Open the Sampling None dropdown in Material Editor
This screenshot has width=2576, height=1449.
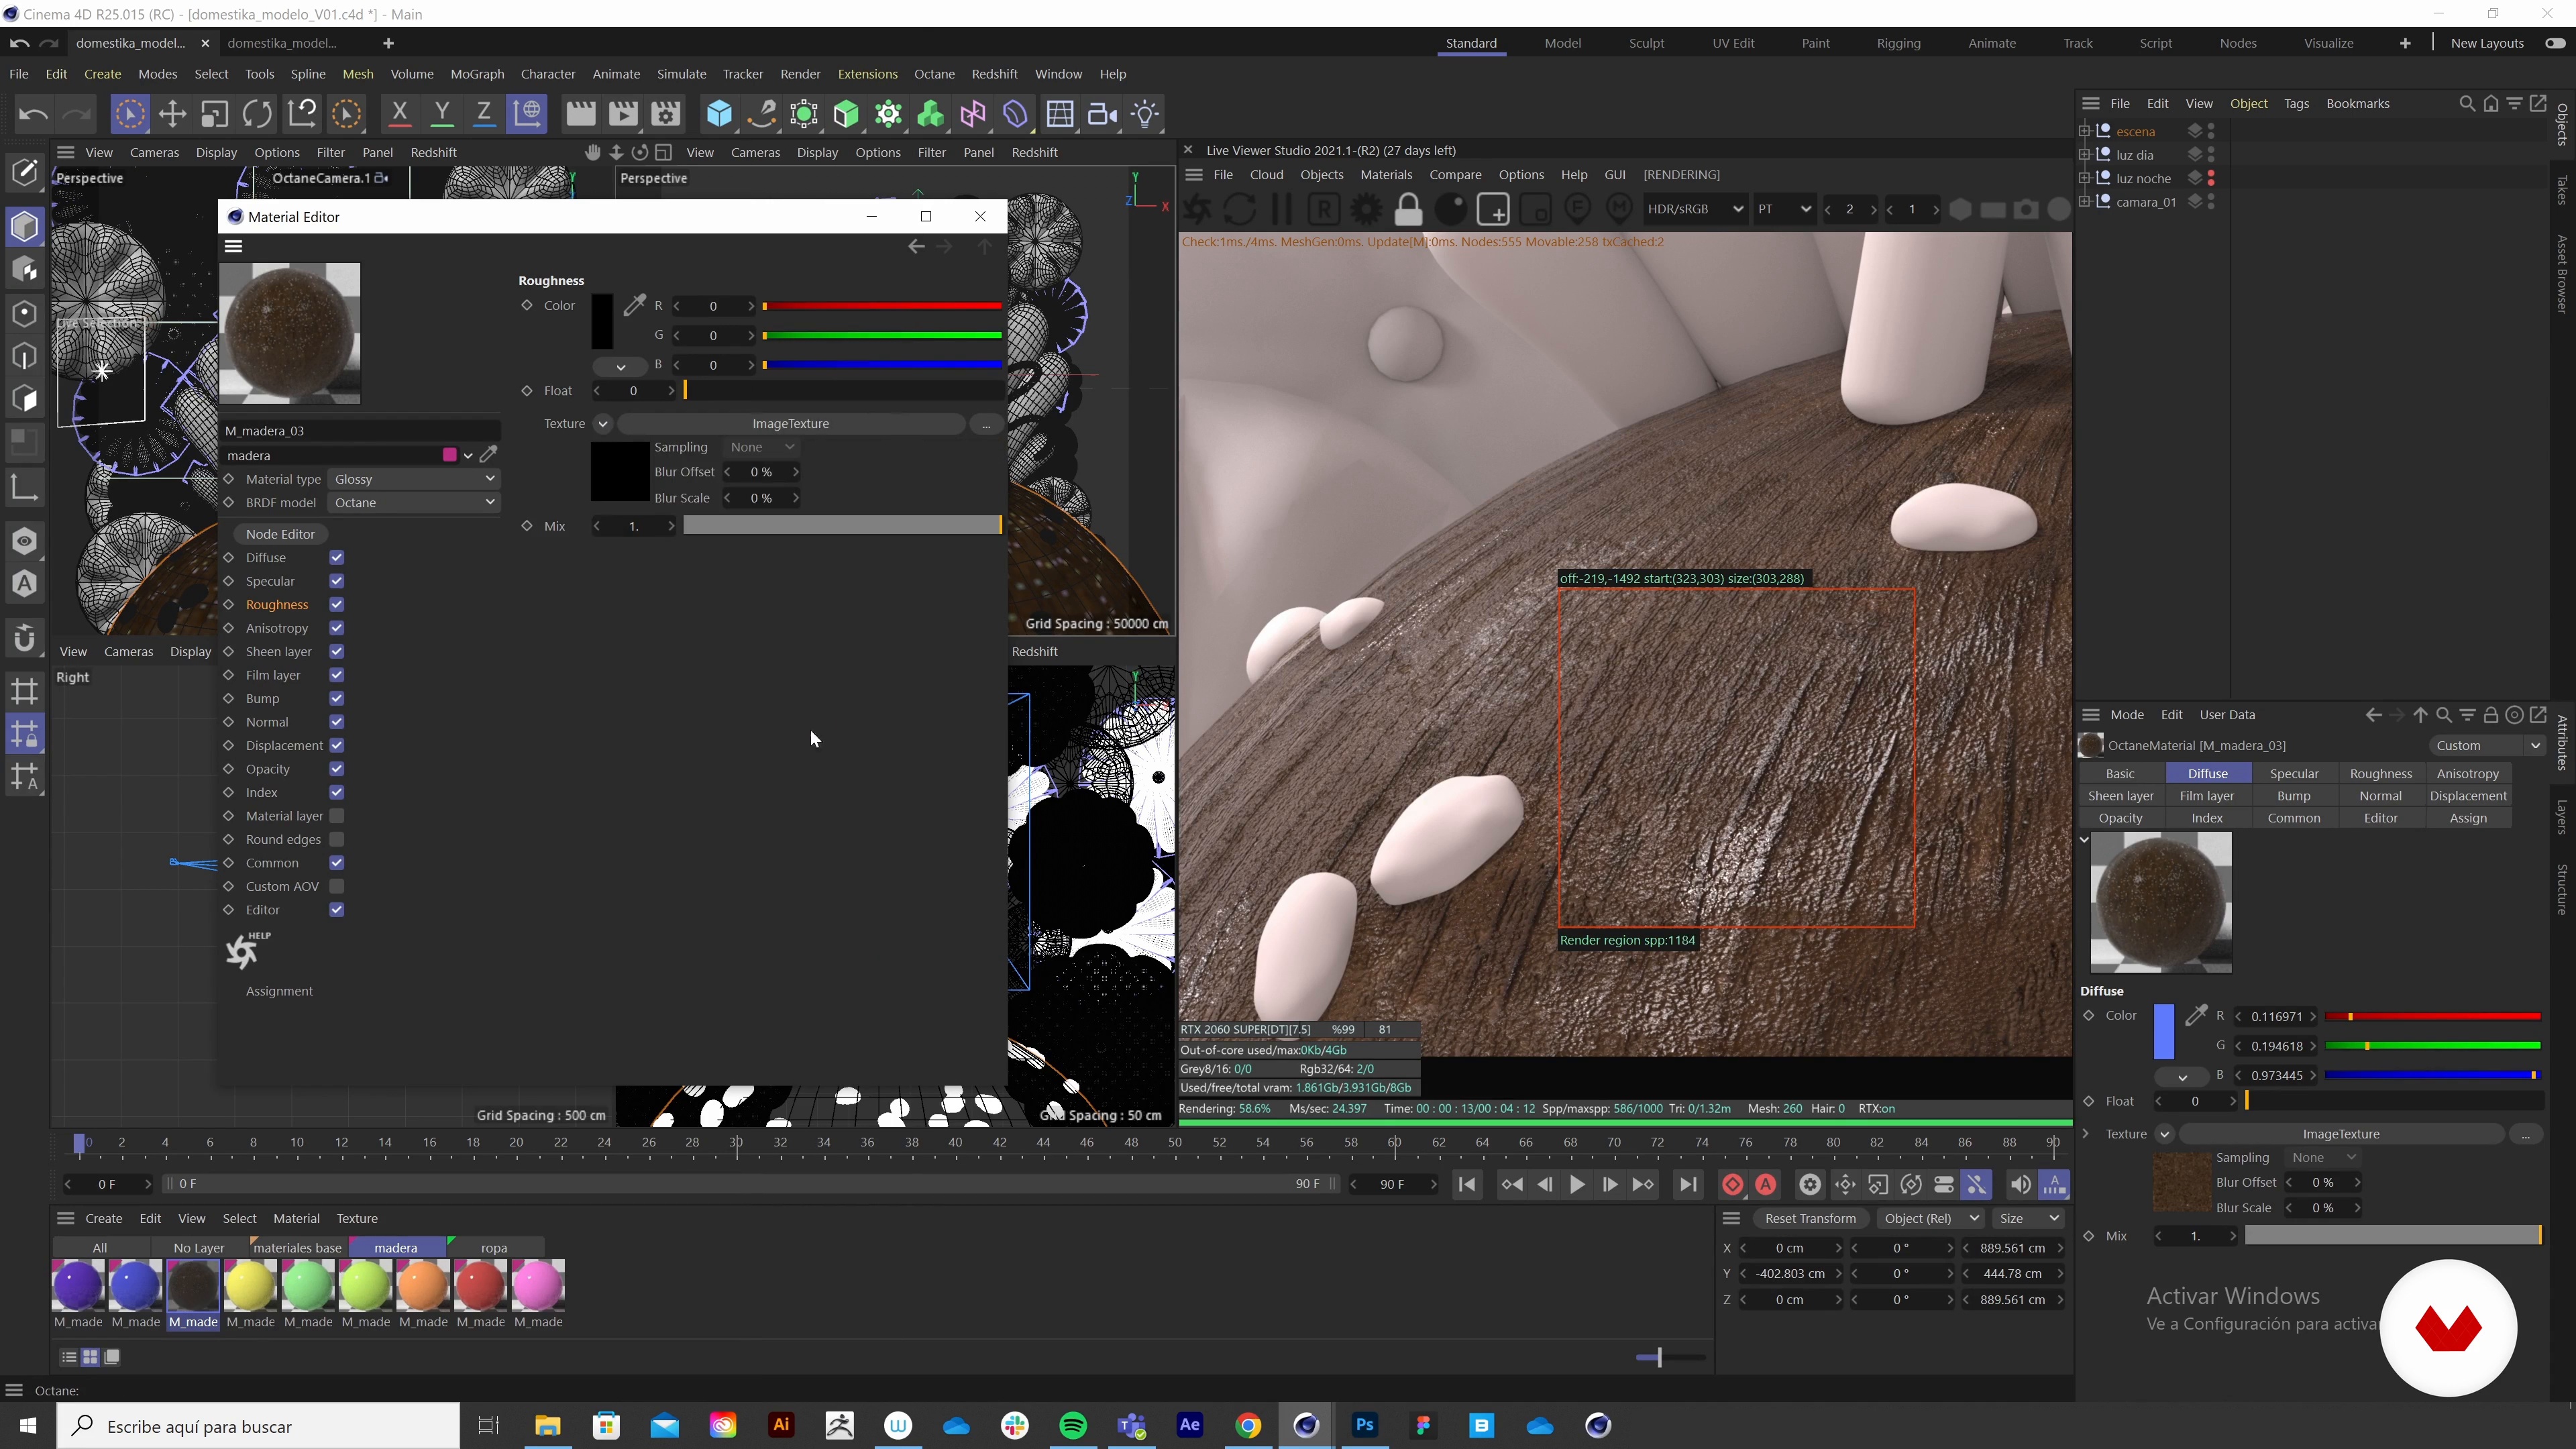tap(762, 447)
